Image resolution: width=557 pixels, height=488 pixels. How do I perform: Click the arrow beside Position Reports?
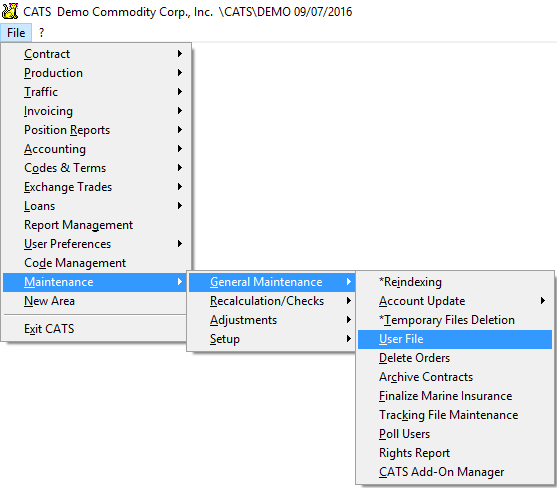pos(180,130)
